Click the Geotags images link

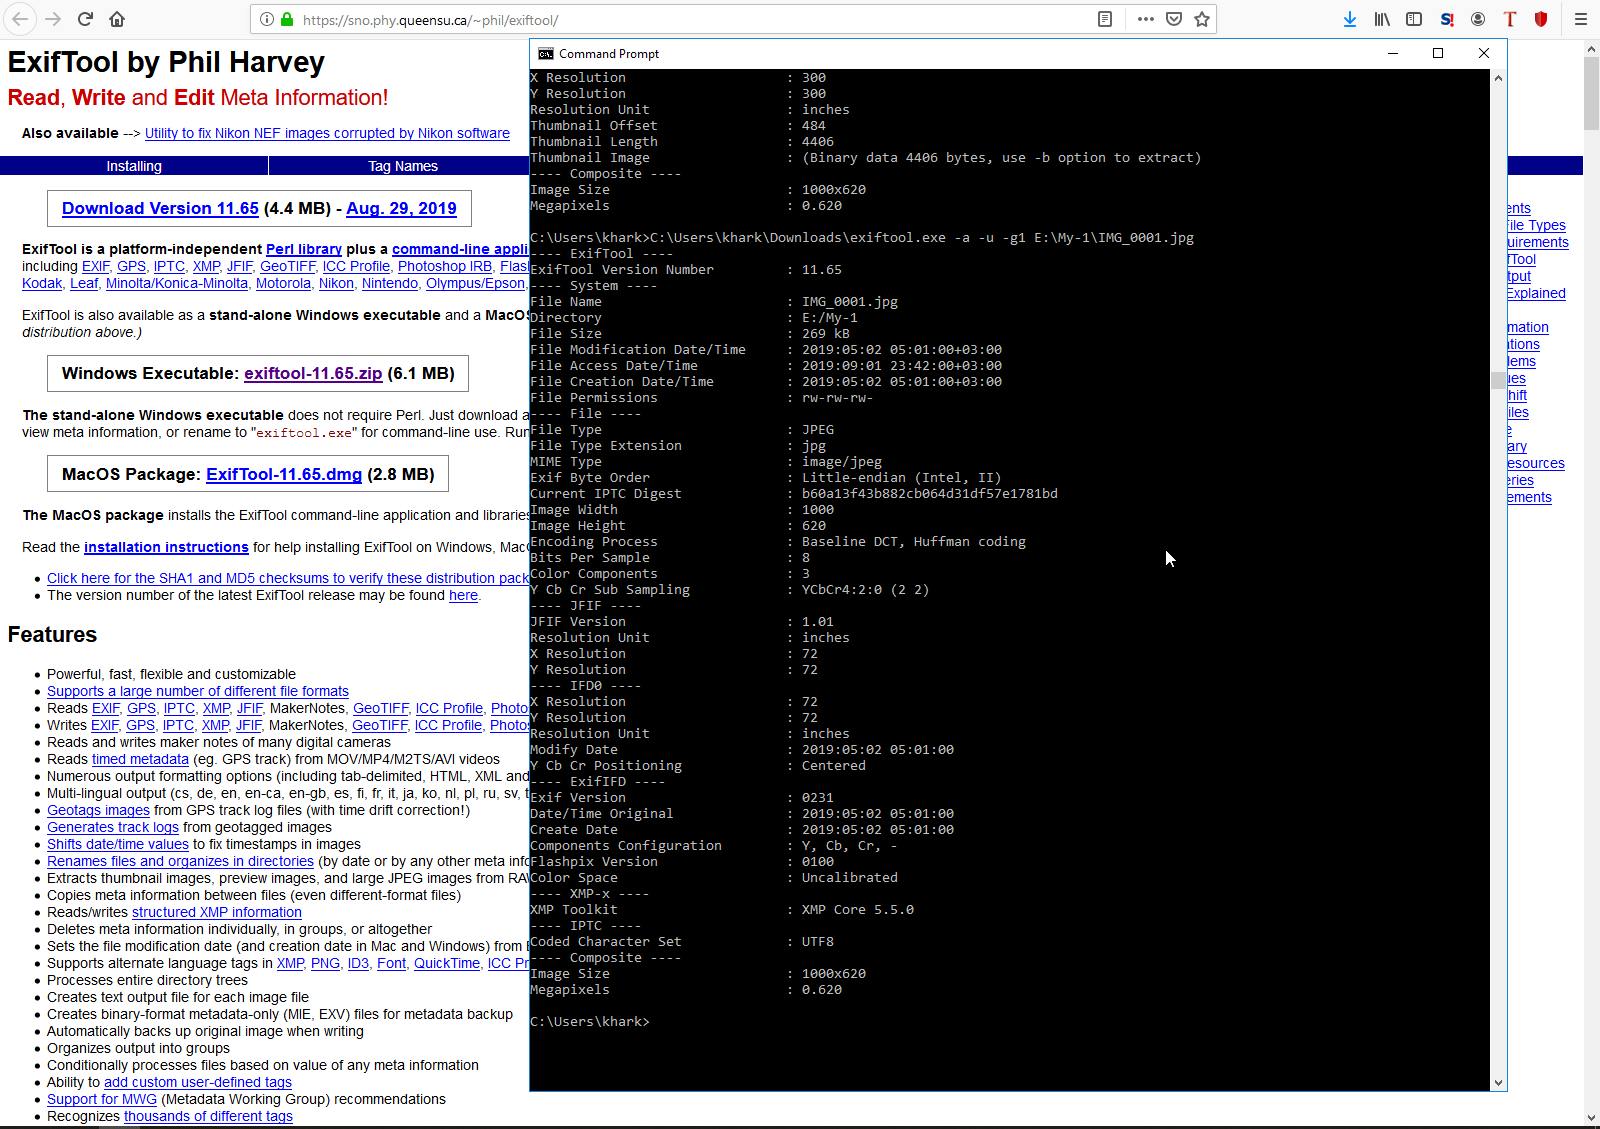[x=98, y=810]
